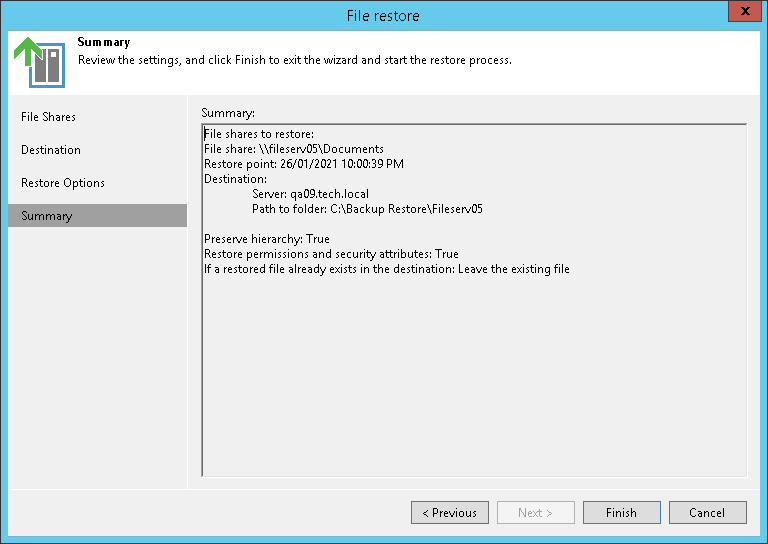Image resolution: width=768 pixels, height=544 pixels.
Task: Select the Summary step
Action: click(97, 215)
